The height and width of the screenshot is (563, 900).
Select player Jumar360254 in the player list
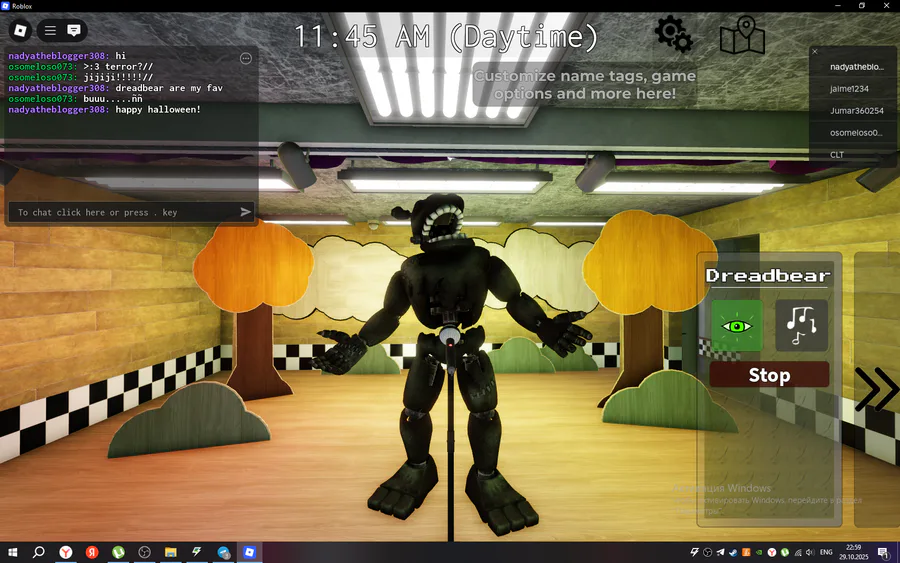(x=856, y=111)
